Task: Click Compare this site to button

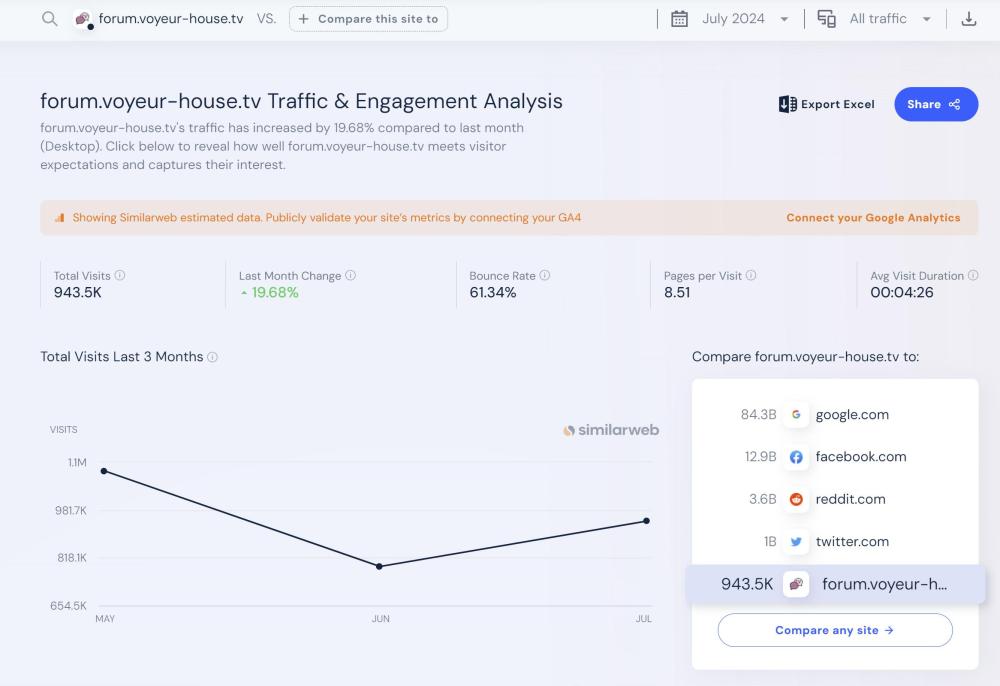Action: (x=368, y=19)
